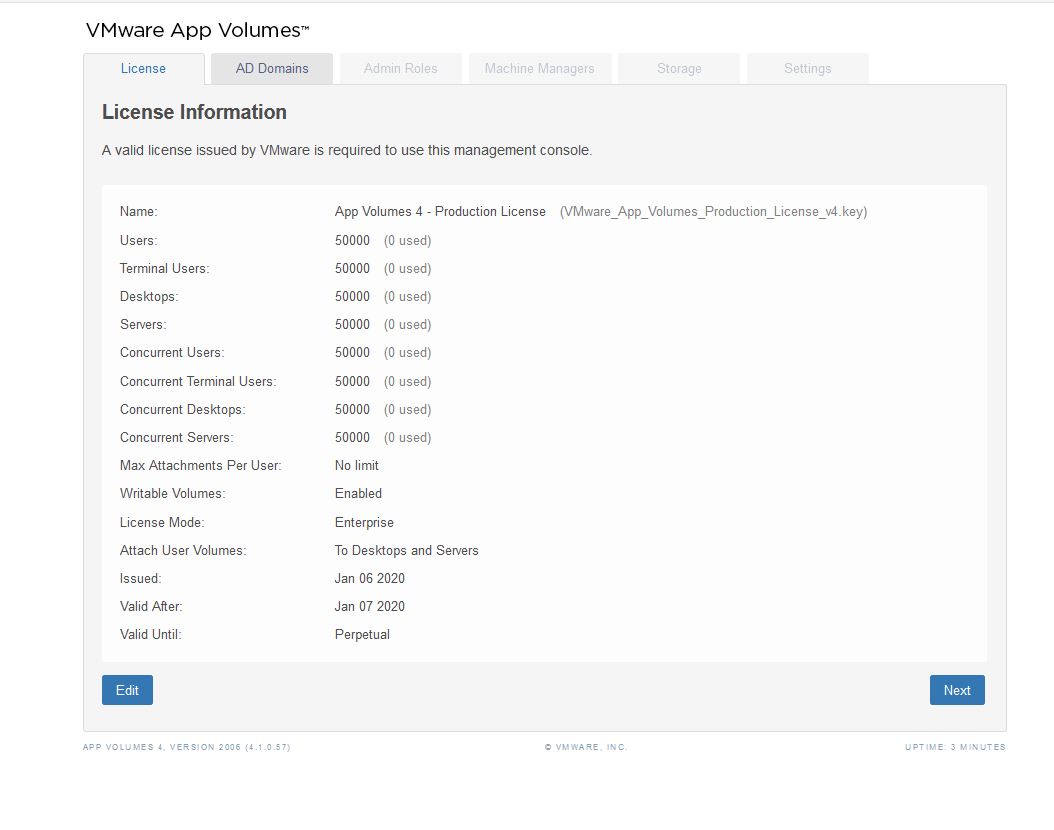Screen dimensions: 1054x830
Task: Click the VMware App Volumes title
Action: point(198,30)
